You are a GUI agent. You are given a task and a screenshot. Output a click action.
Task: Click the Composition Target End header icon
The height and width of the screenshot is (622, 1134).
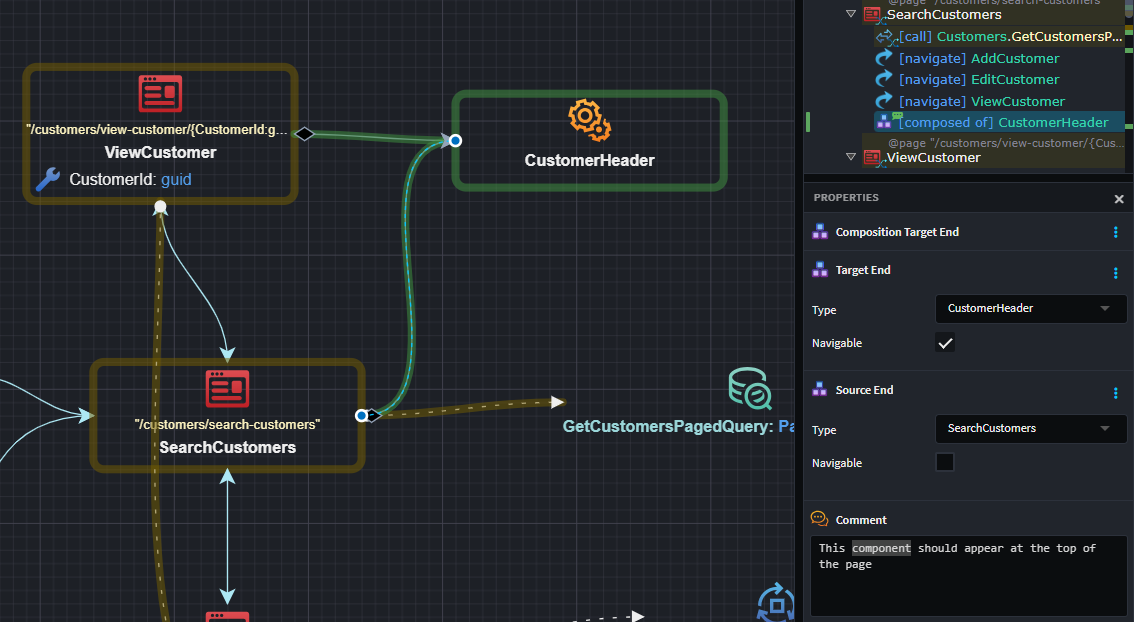click(x=820, y=231)
